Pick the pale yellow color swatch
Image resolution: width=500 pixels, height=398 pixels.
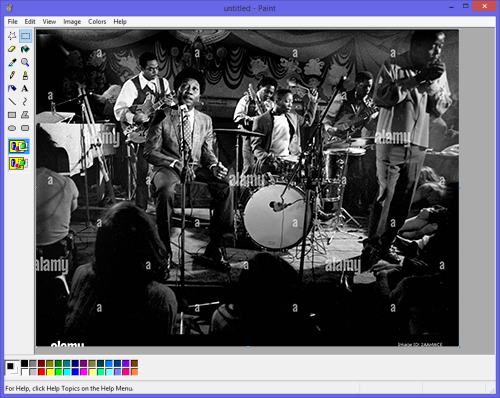tap(92, 372)
